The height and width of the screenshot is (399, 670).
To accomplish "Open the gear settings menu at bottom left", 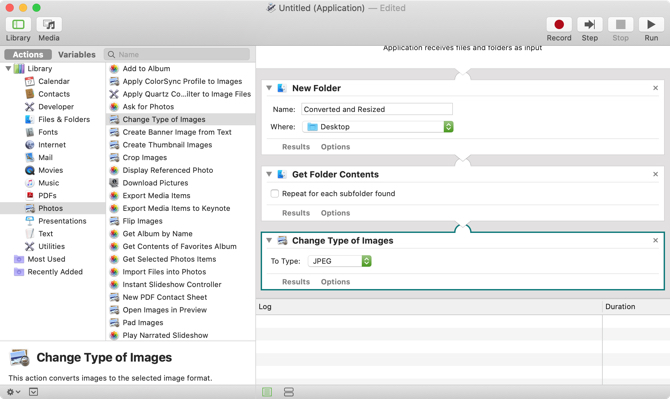I will click(13, 392).
